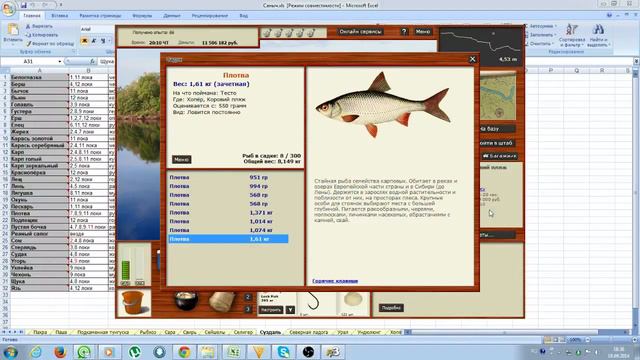Switch to the Селигер sheet tab
The height and width of the screenshot is (360, 640).
point(243,332)
